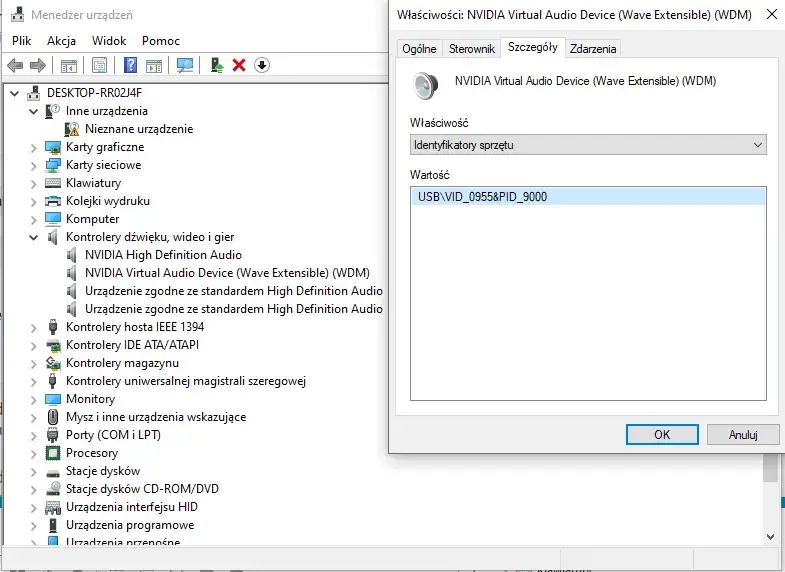Click the properties sheet toolbar icon

(99, 65)
